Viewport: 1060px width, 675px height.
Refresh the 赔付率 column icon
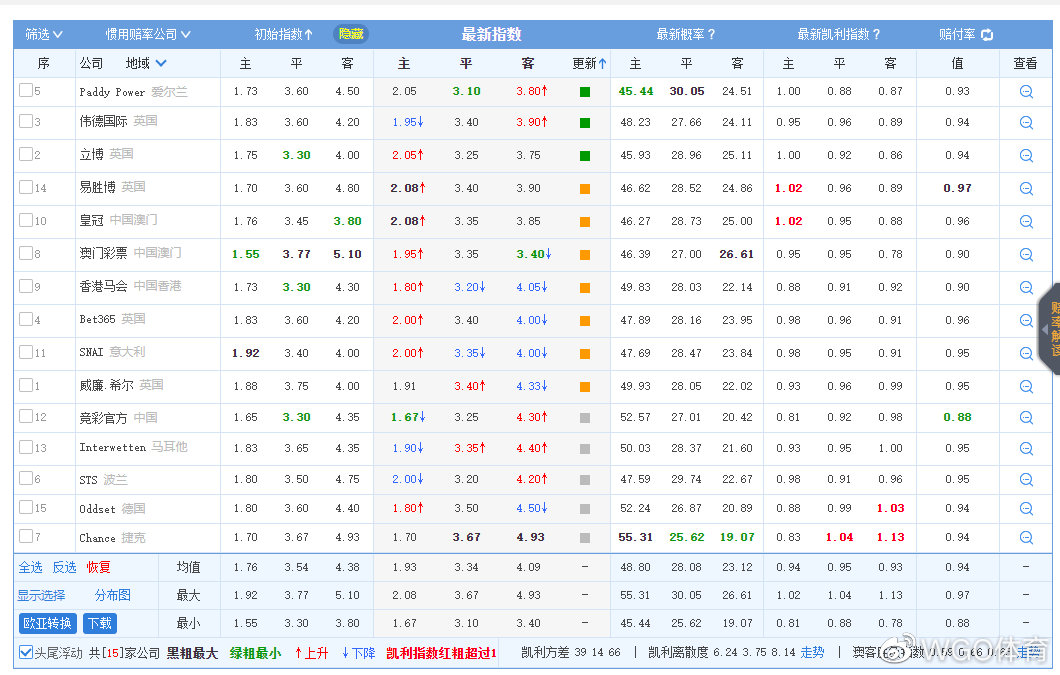[987, 34]
